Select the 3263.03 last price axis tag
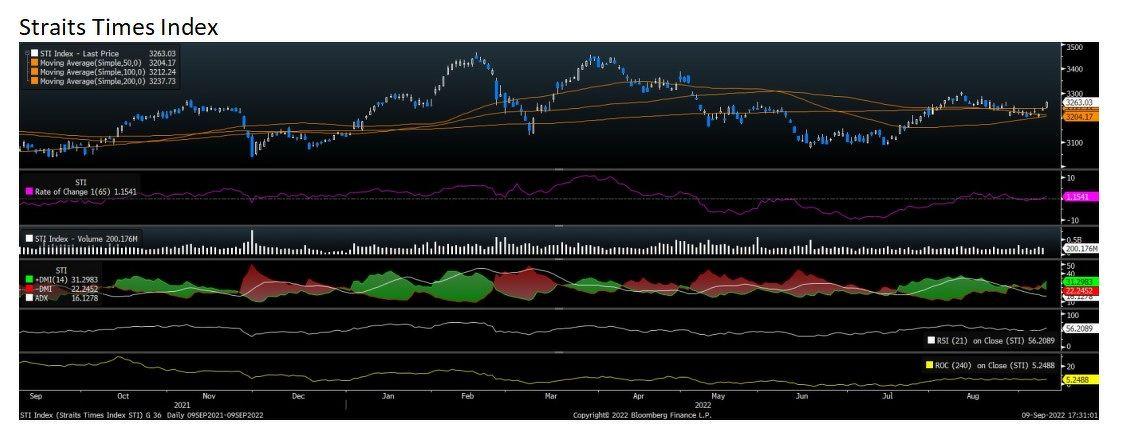The height and width of the screenshot is (439, 1132). [1080, 102]
